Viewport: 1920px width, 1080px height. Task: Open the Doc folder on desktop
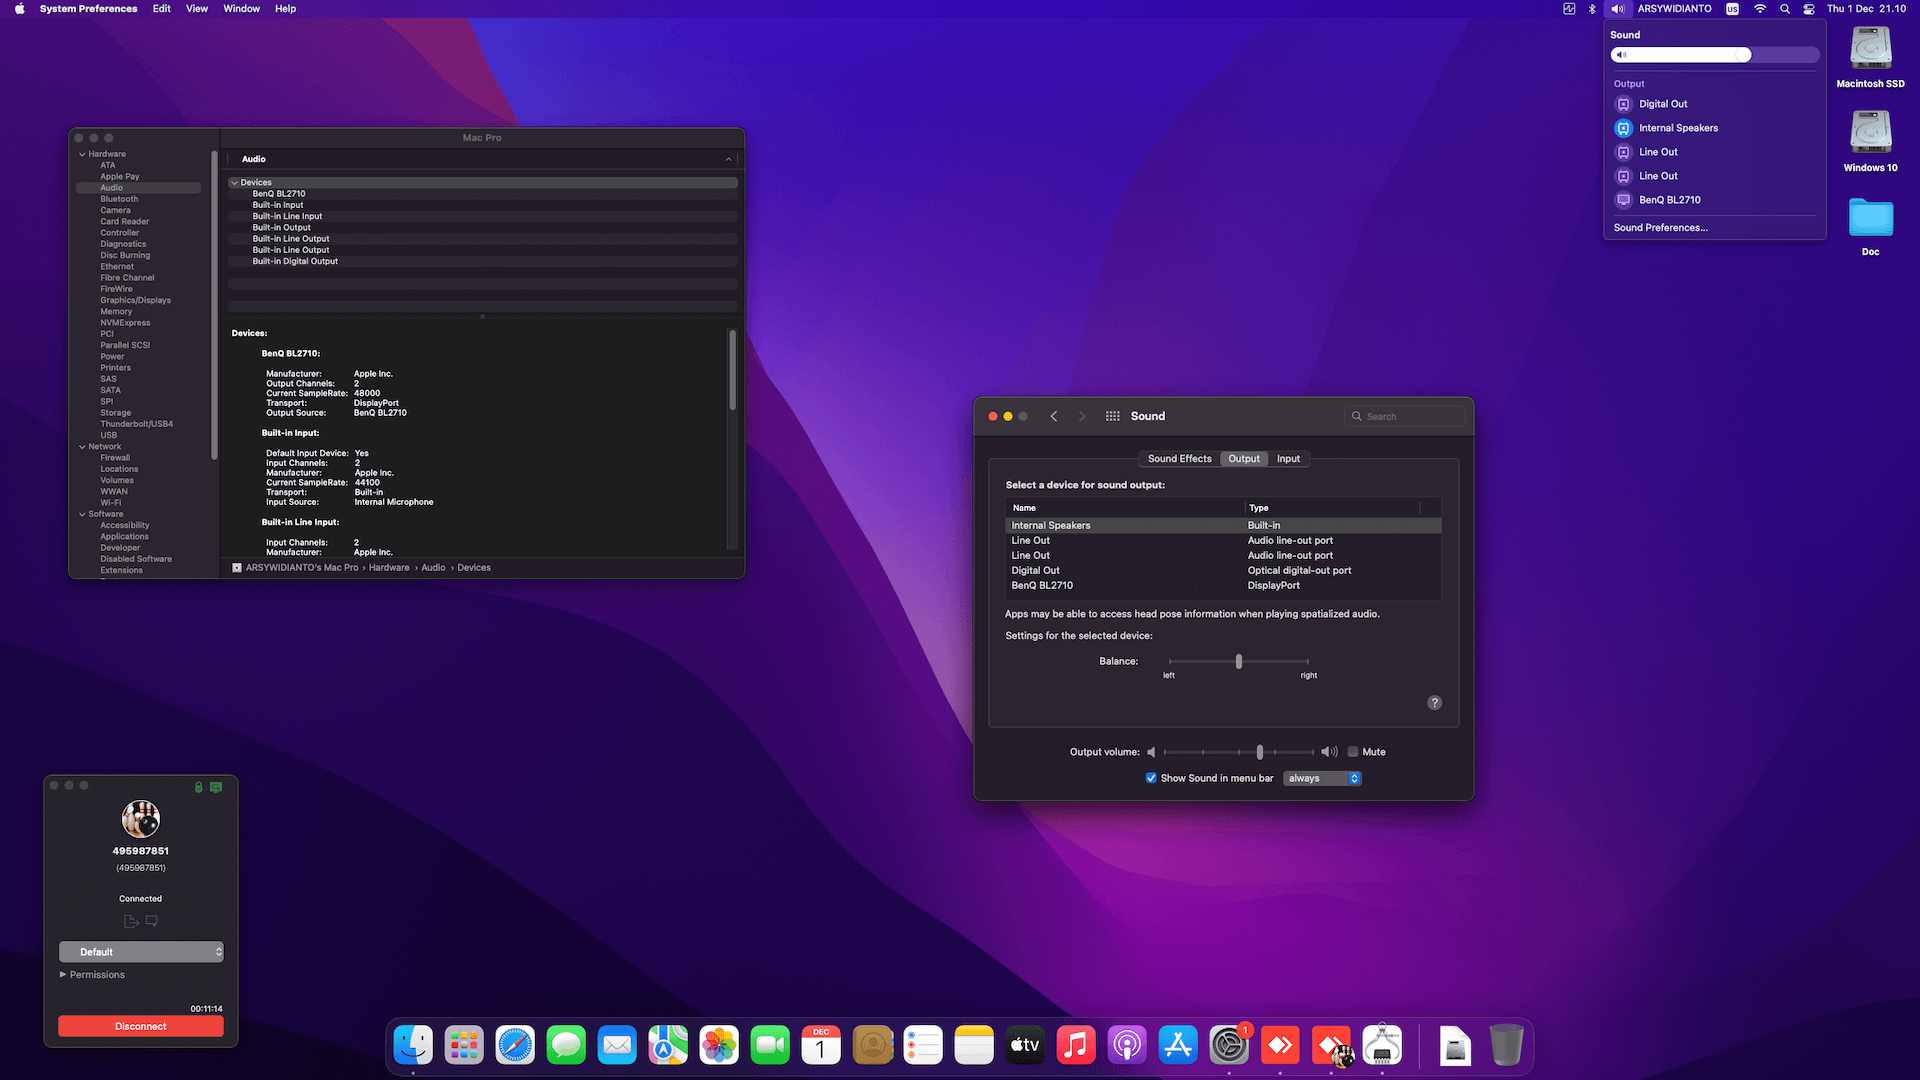(x=1870, y=226)
